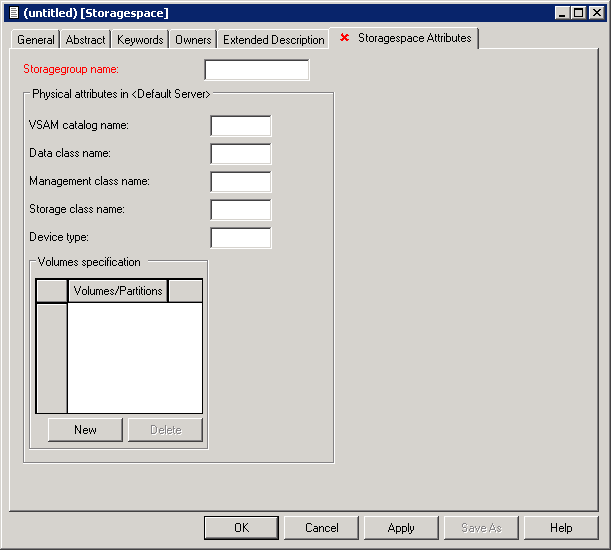The image size is (611, 550).
Task: Click inside the empty Volumes/Partitions list
Action: [x=135, y=358]
